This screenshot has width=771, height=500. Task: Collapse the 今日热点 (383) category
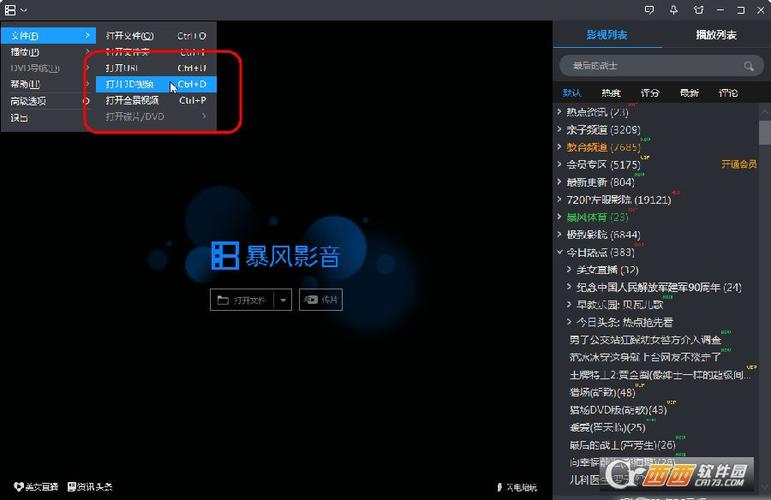[560, 252]
